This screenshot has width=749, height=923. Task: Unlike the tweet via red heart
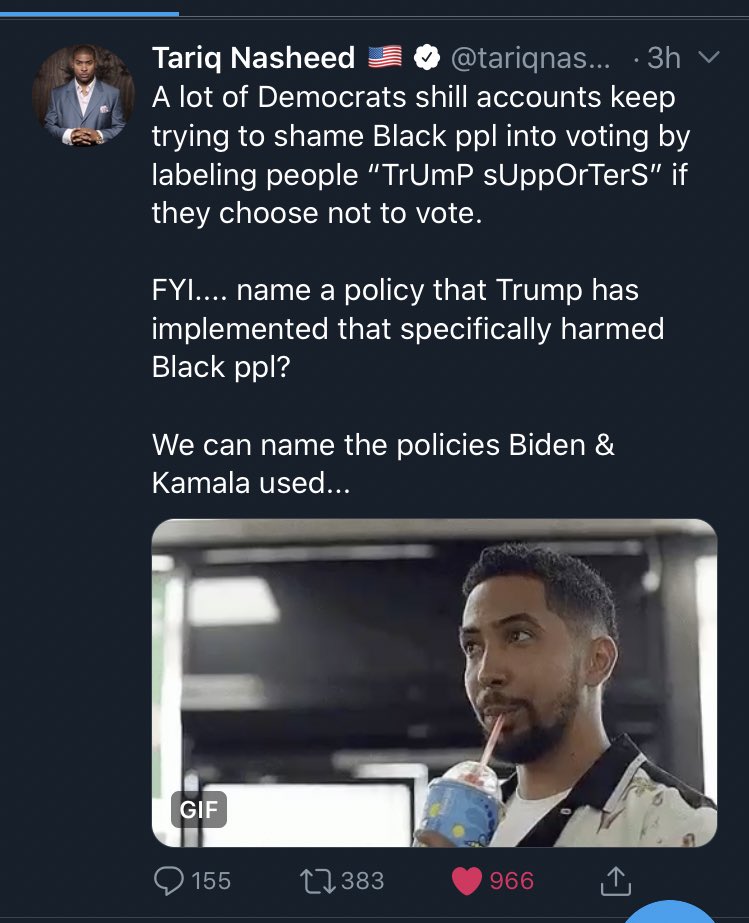coord(467,881)
